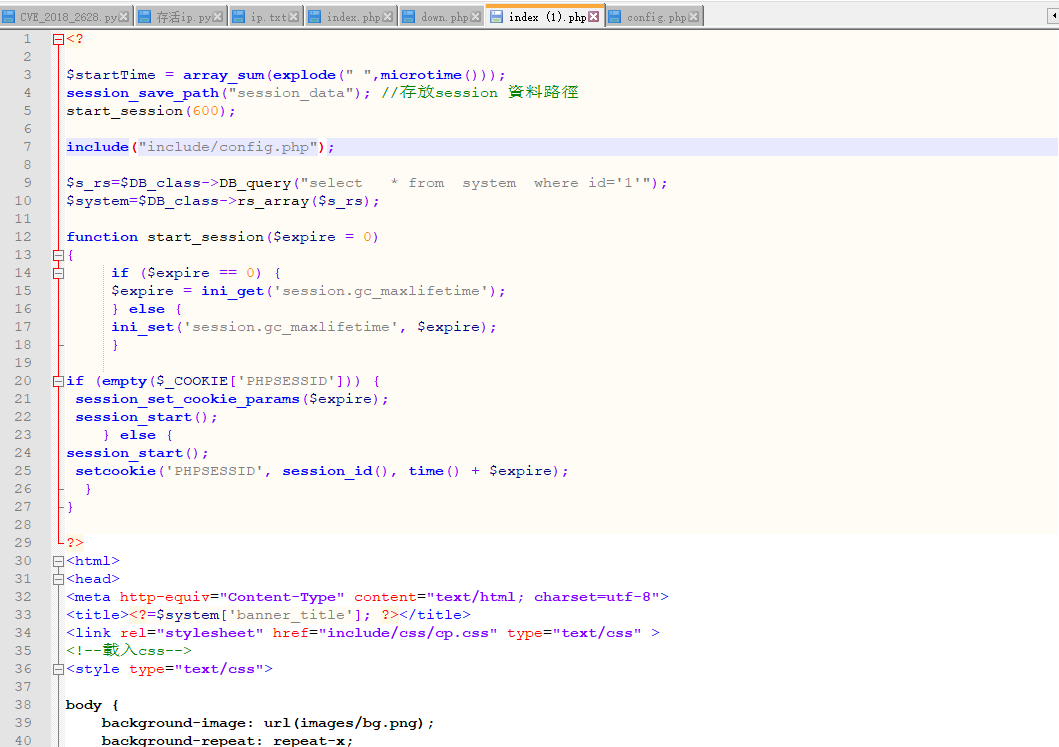Click the disk icon on ip.txt tab
The image size is (1059, 747).
click(x=239, y=17)
